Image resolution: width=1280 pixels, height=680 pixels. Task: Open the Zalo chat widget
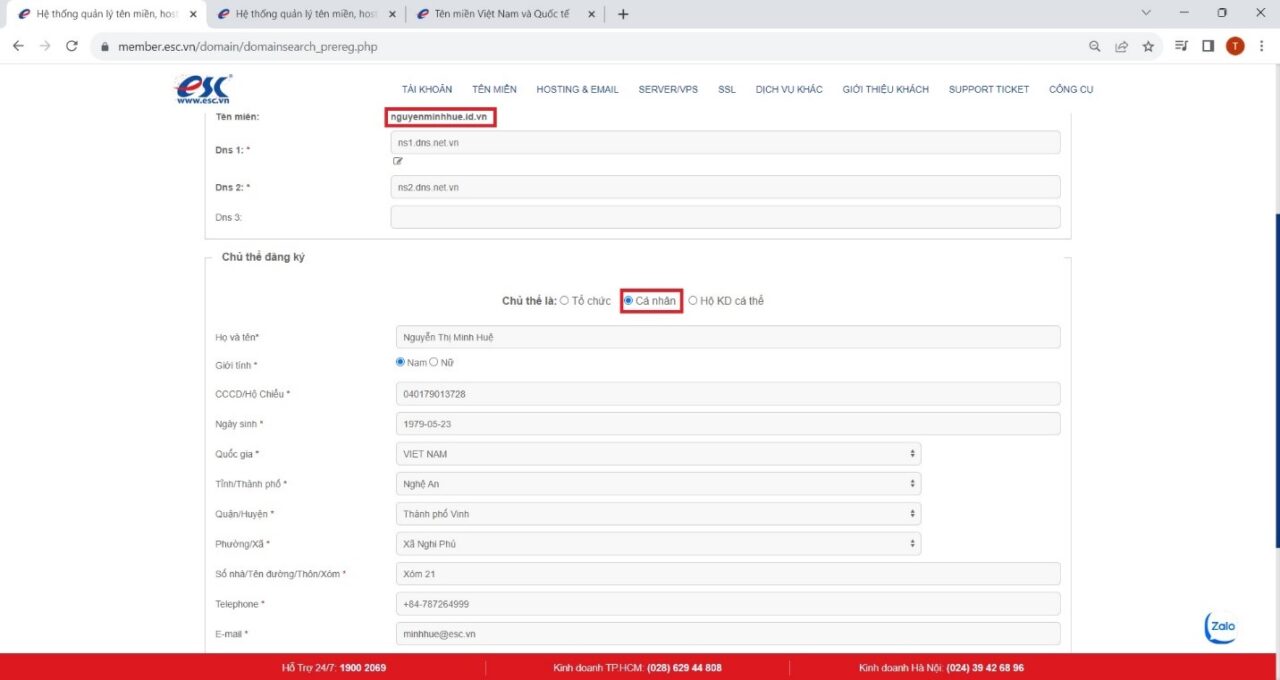click(x=1221, y=627)
